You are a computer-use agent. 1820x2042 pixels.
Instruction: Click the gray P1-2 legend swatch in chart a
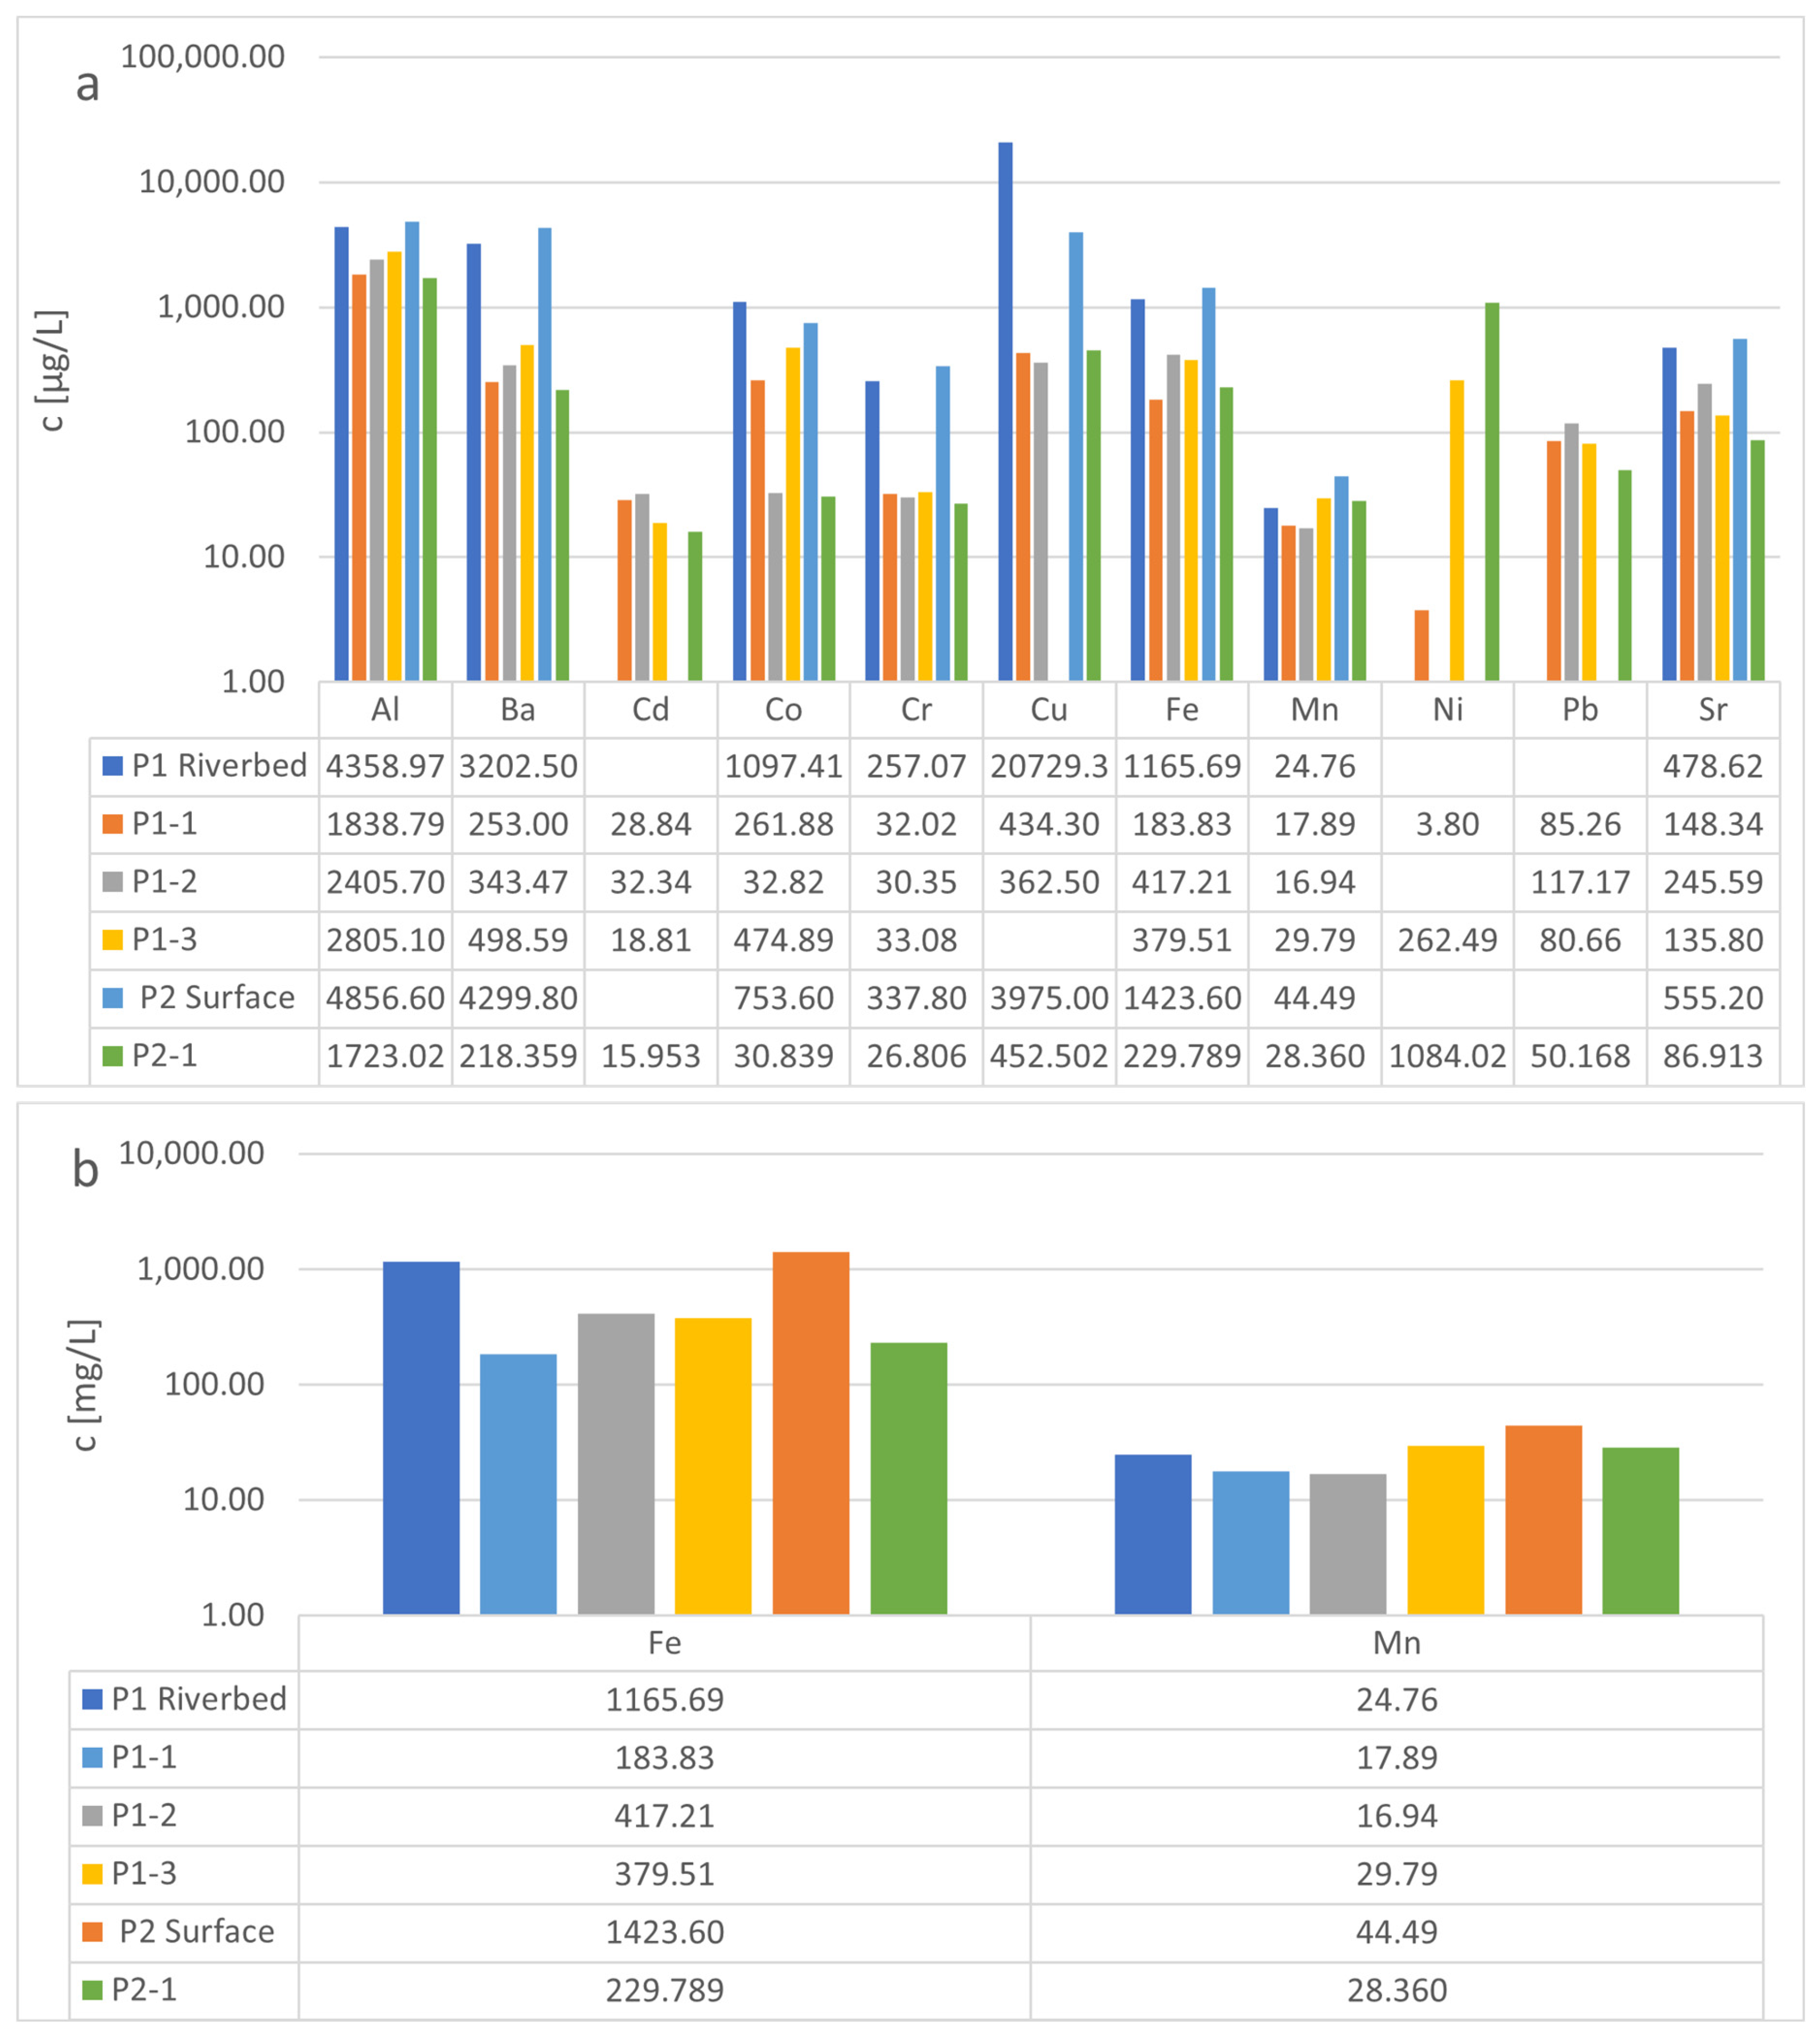coord(113,882)
